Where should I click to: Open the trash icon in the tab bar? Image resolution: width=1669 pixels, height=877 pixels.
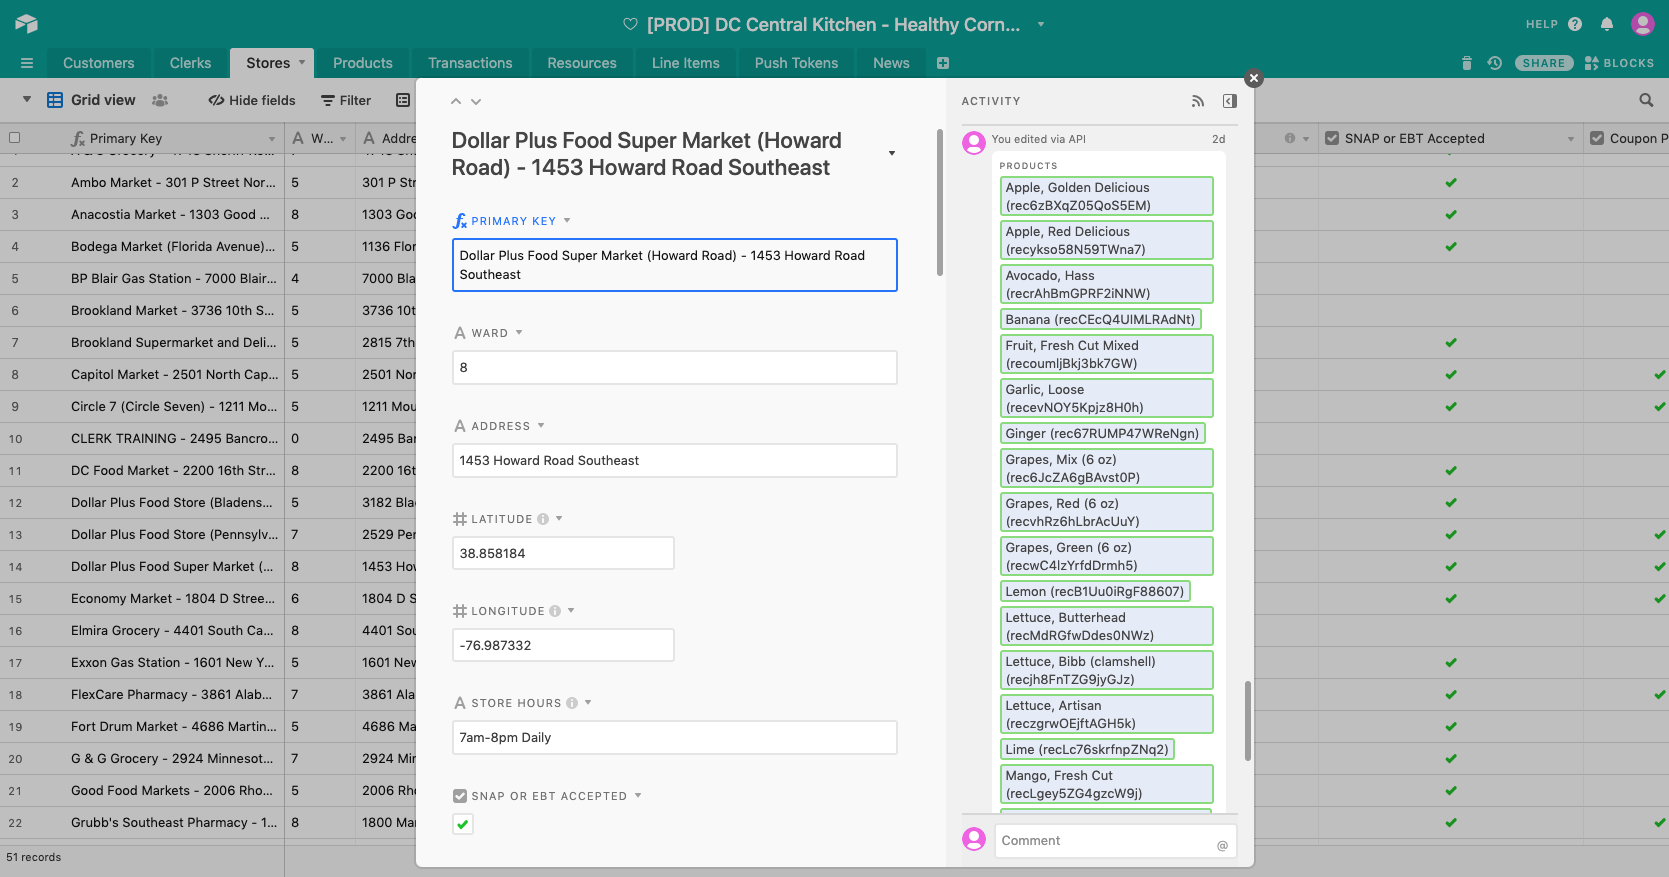coord(1467,63)
